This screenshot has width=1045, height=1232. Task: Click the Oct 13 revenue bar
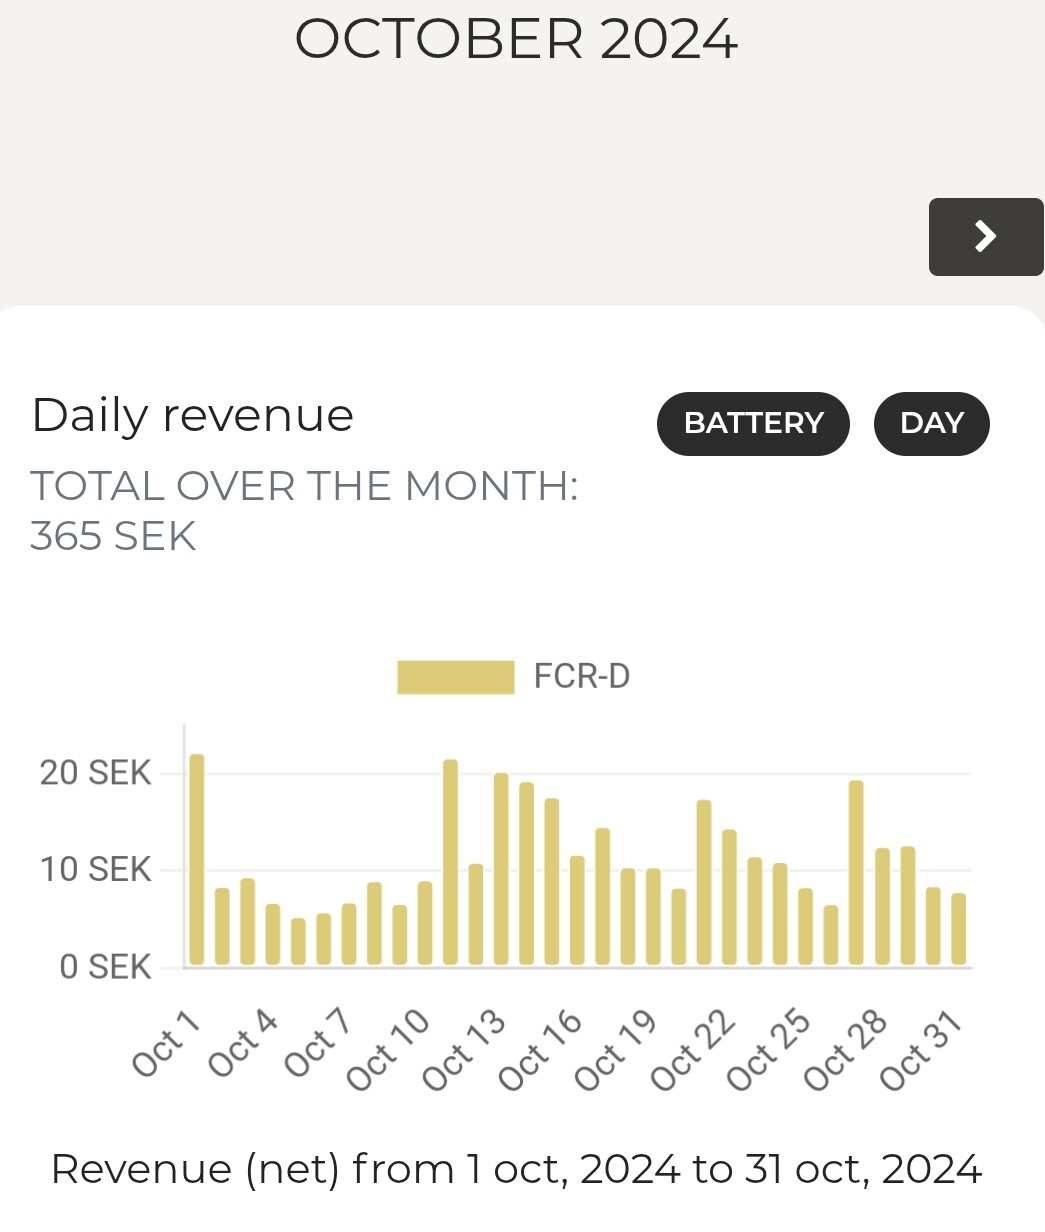tap(501, 869)
